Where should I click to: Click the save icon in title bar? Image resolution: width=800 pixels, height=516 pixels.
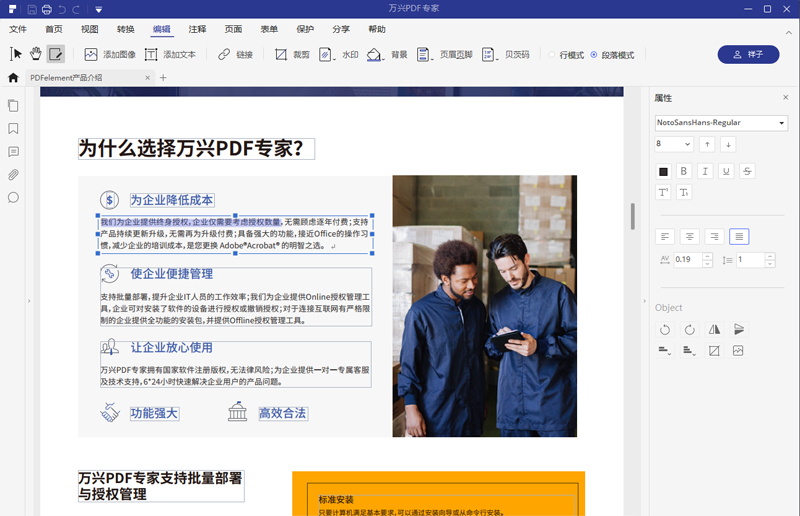click(x=32, y=9)
